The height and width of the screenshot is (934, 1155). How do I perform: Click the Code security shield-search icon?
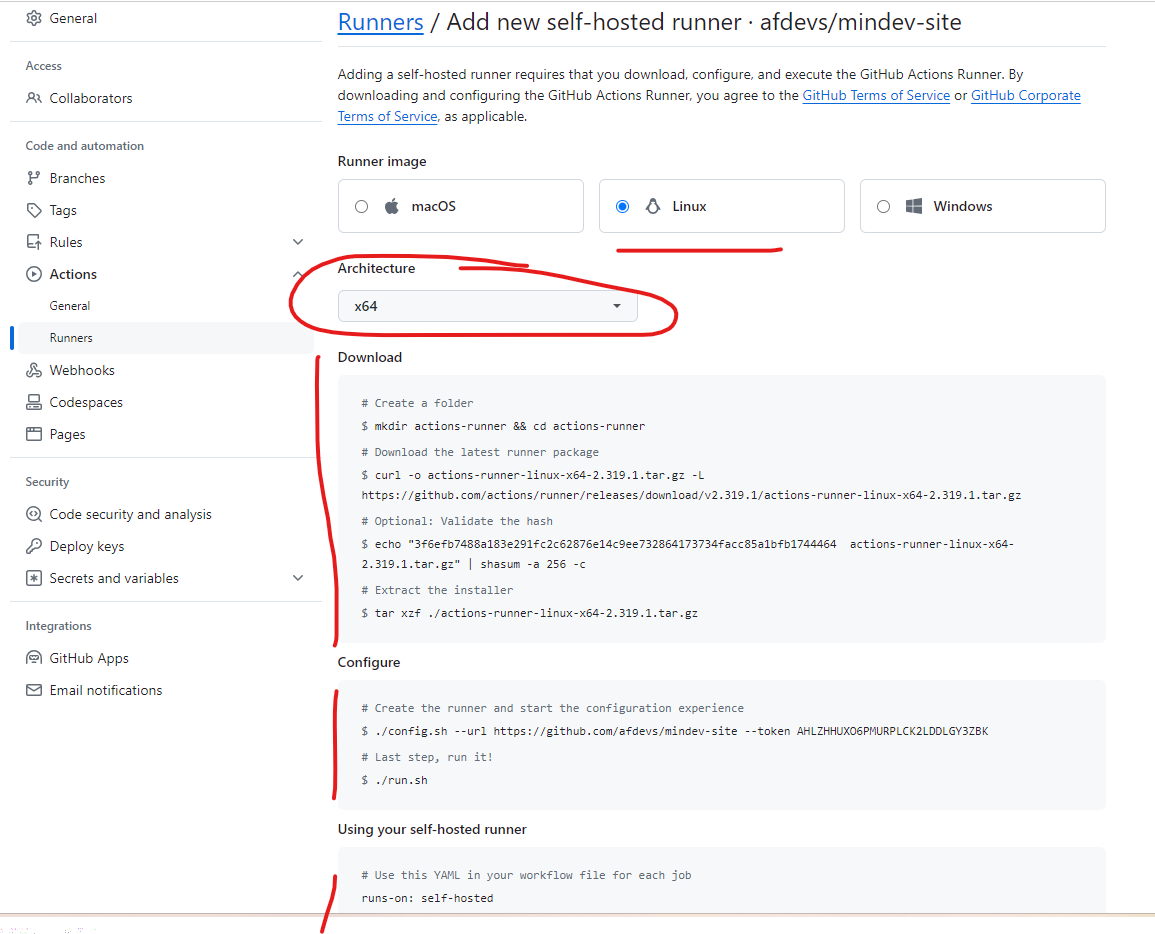(34, 514)
